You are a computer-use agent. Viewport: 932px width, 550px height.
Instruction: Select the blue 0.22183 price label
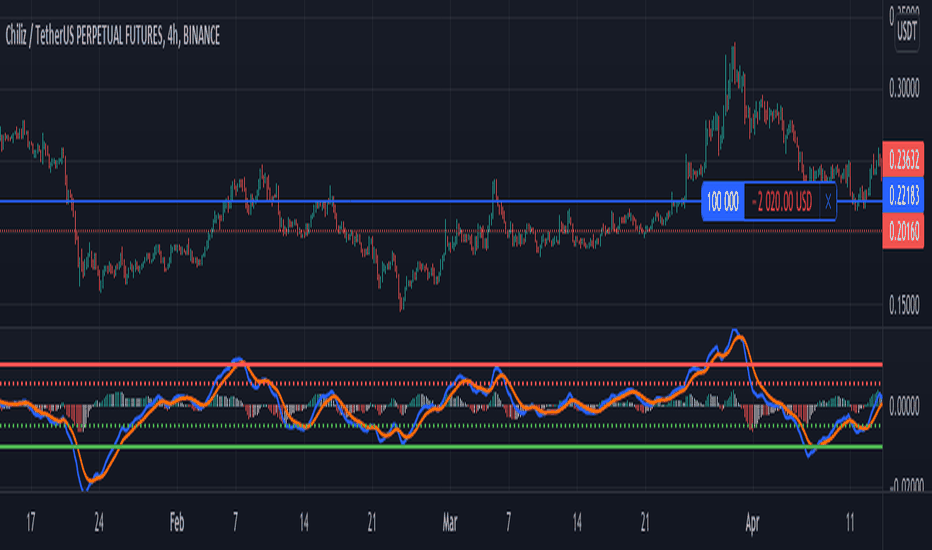click(x=903, y=195)
